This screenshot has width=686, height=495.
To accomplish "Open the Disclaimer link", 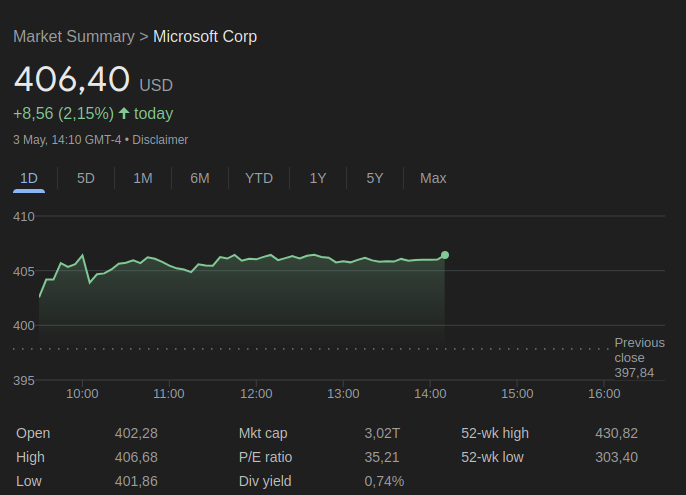I will (160, 140).
